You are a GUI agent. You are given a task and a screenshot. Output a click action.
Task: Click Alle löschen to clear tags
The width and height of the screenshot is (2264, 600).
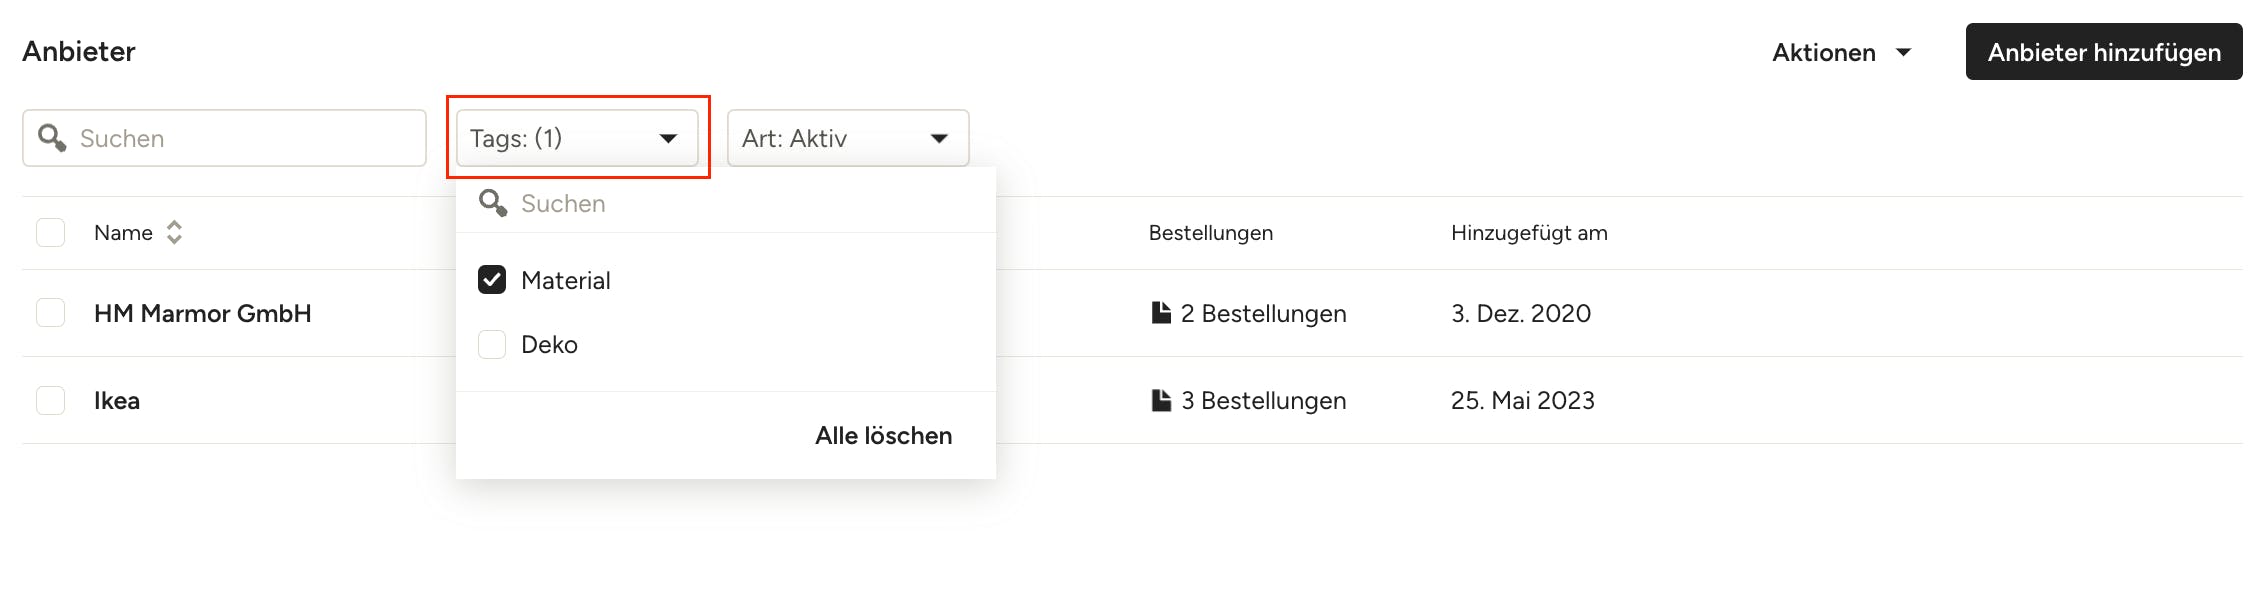point(883,435)
